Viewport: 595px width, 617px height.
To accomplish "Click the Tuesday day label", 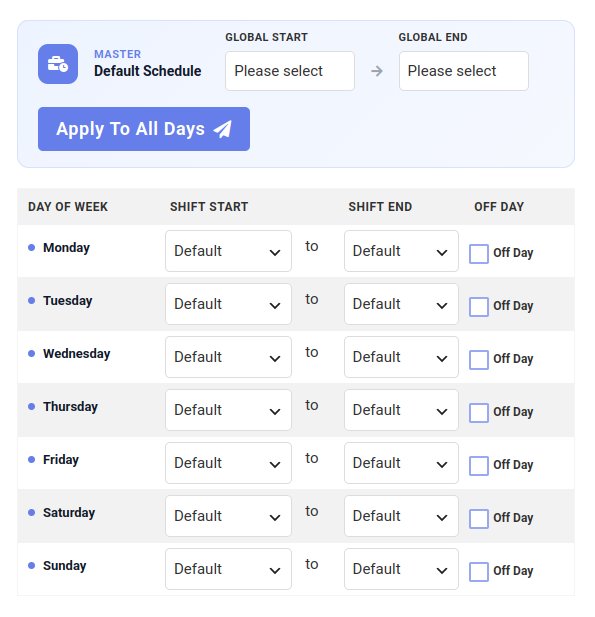I will click(x=67, y=301).
